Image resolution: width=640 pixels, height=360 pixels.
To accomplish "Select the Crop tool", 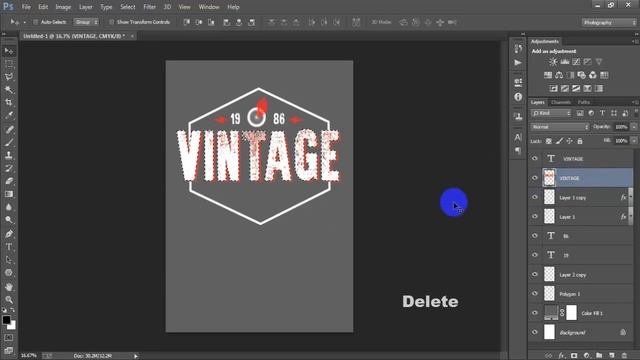I will (9, 102).
